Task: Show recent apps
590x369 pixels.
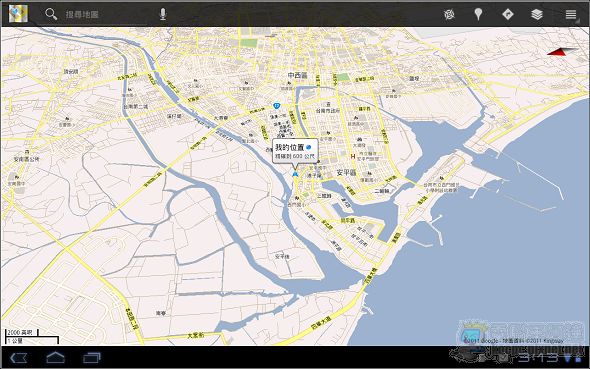Action: pos(92,358)
